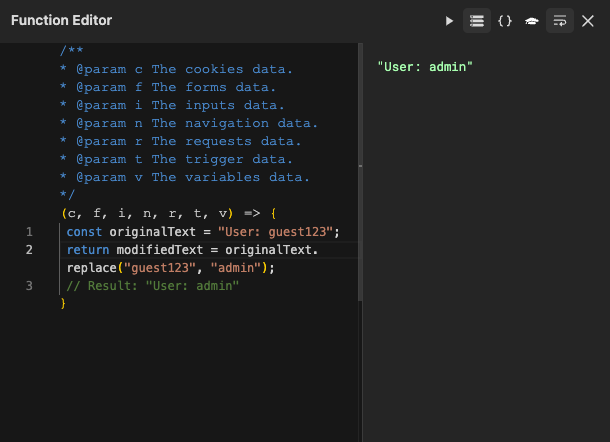The height and width of the screenshot is (442, 610).
Task: Click the '@param c The cookies data' comment
Action: click(x=176, y=69)
